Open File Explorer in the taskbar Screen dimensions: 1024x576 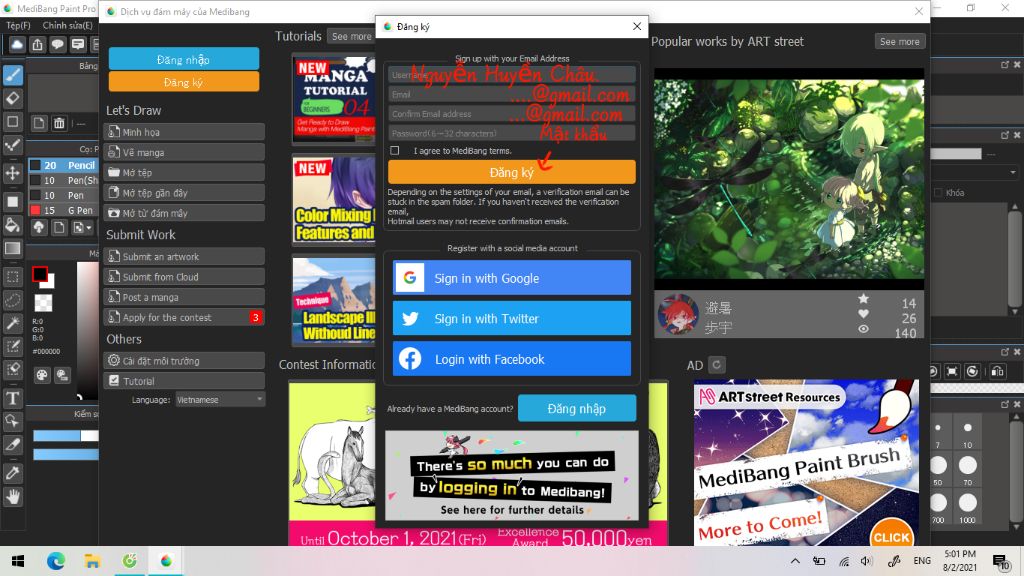[x=92, y=560]
